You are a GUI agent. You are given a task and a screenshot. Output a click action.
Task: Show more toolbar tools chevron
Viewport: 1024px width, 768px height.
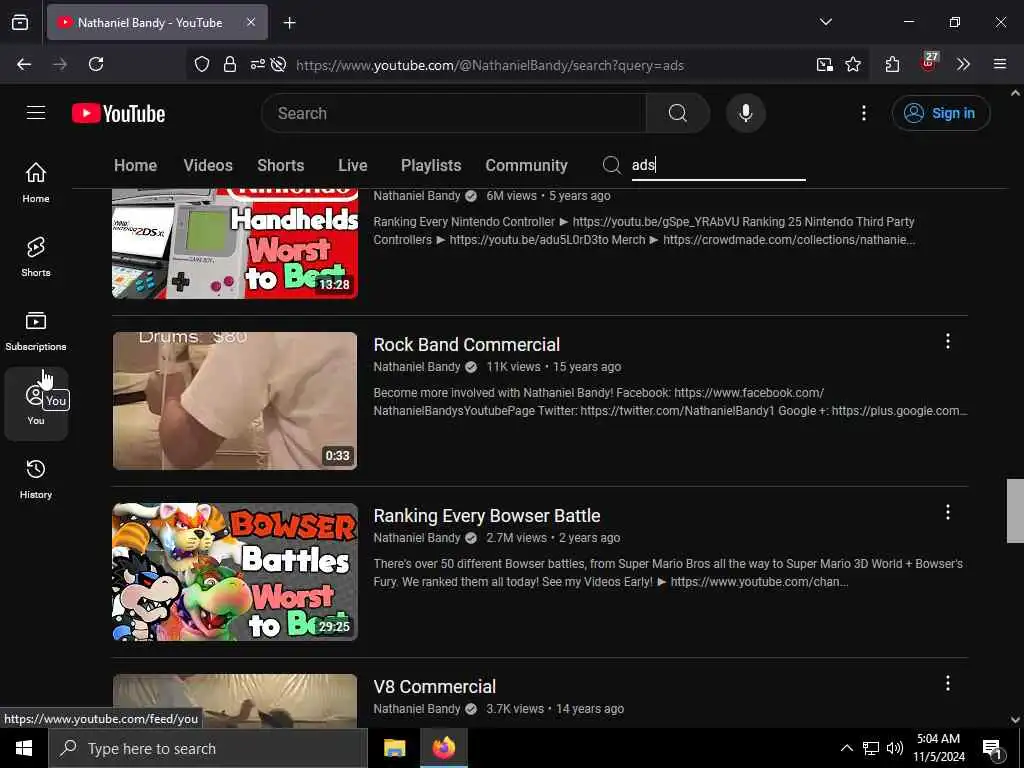pyautogui.click(x=963, y=64)
